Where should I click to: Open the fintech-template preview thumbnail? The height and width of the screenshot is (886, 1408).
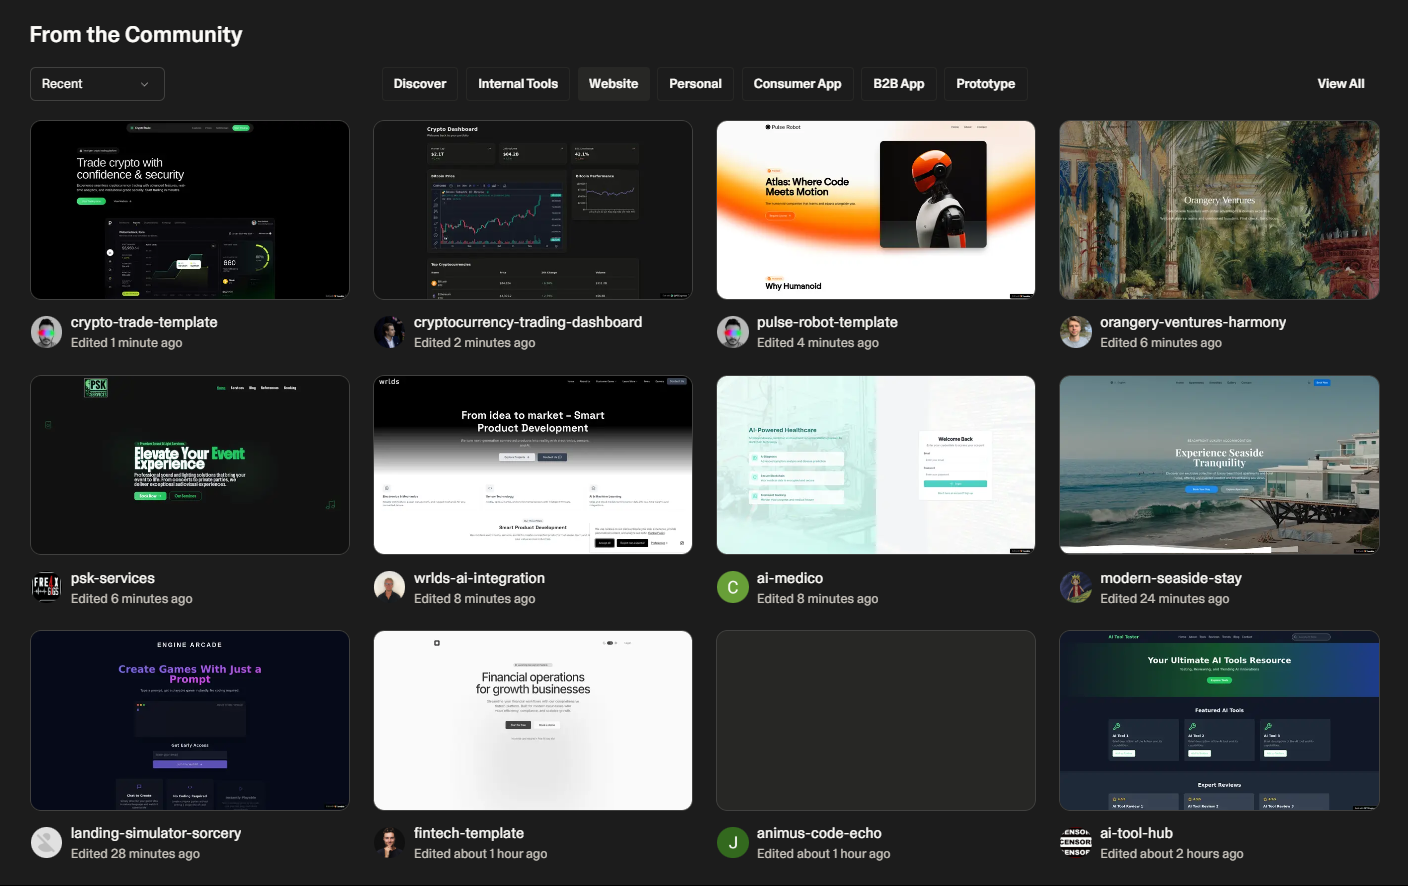(532, 719)
